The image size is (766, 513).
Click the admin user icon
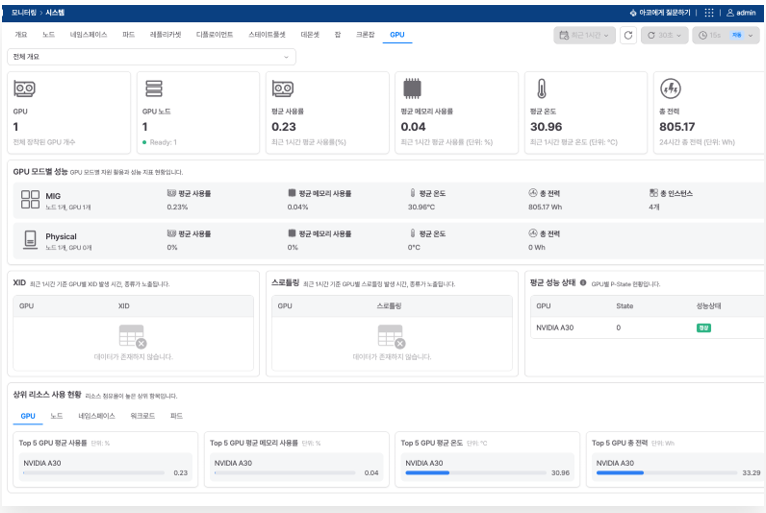[730, 13]
